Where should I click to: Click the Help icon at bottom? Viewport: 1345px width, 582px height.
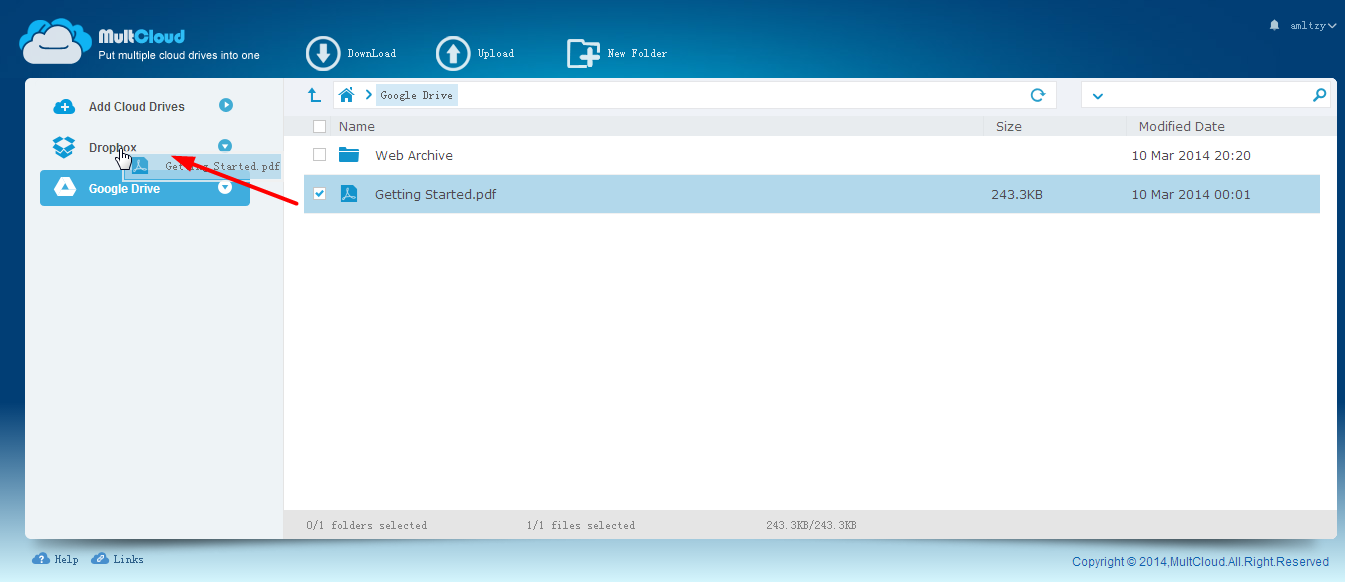coord(41,559)
